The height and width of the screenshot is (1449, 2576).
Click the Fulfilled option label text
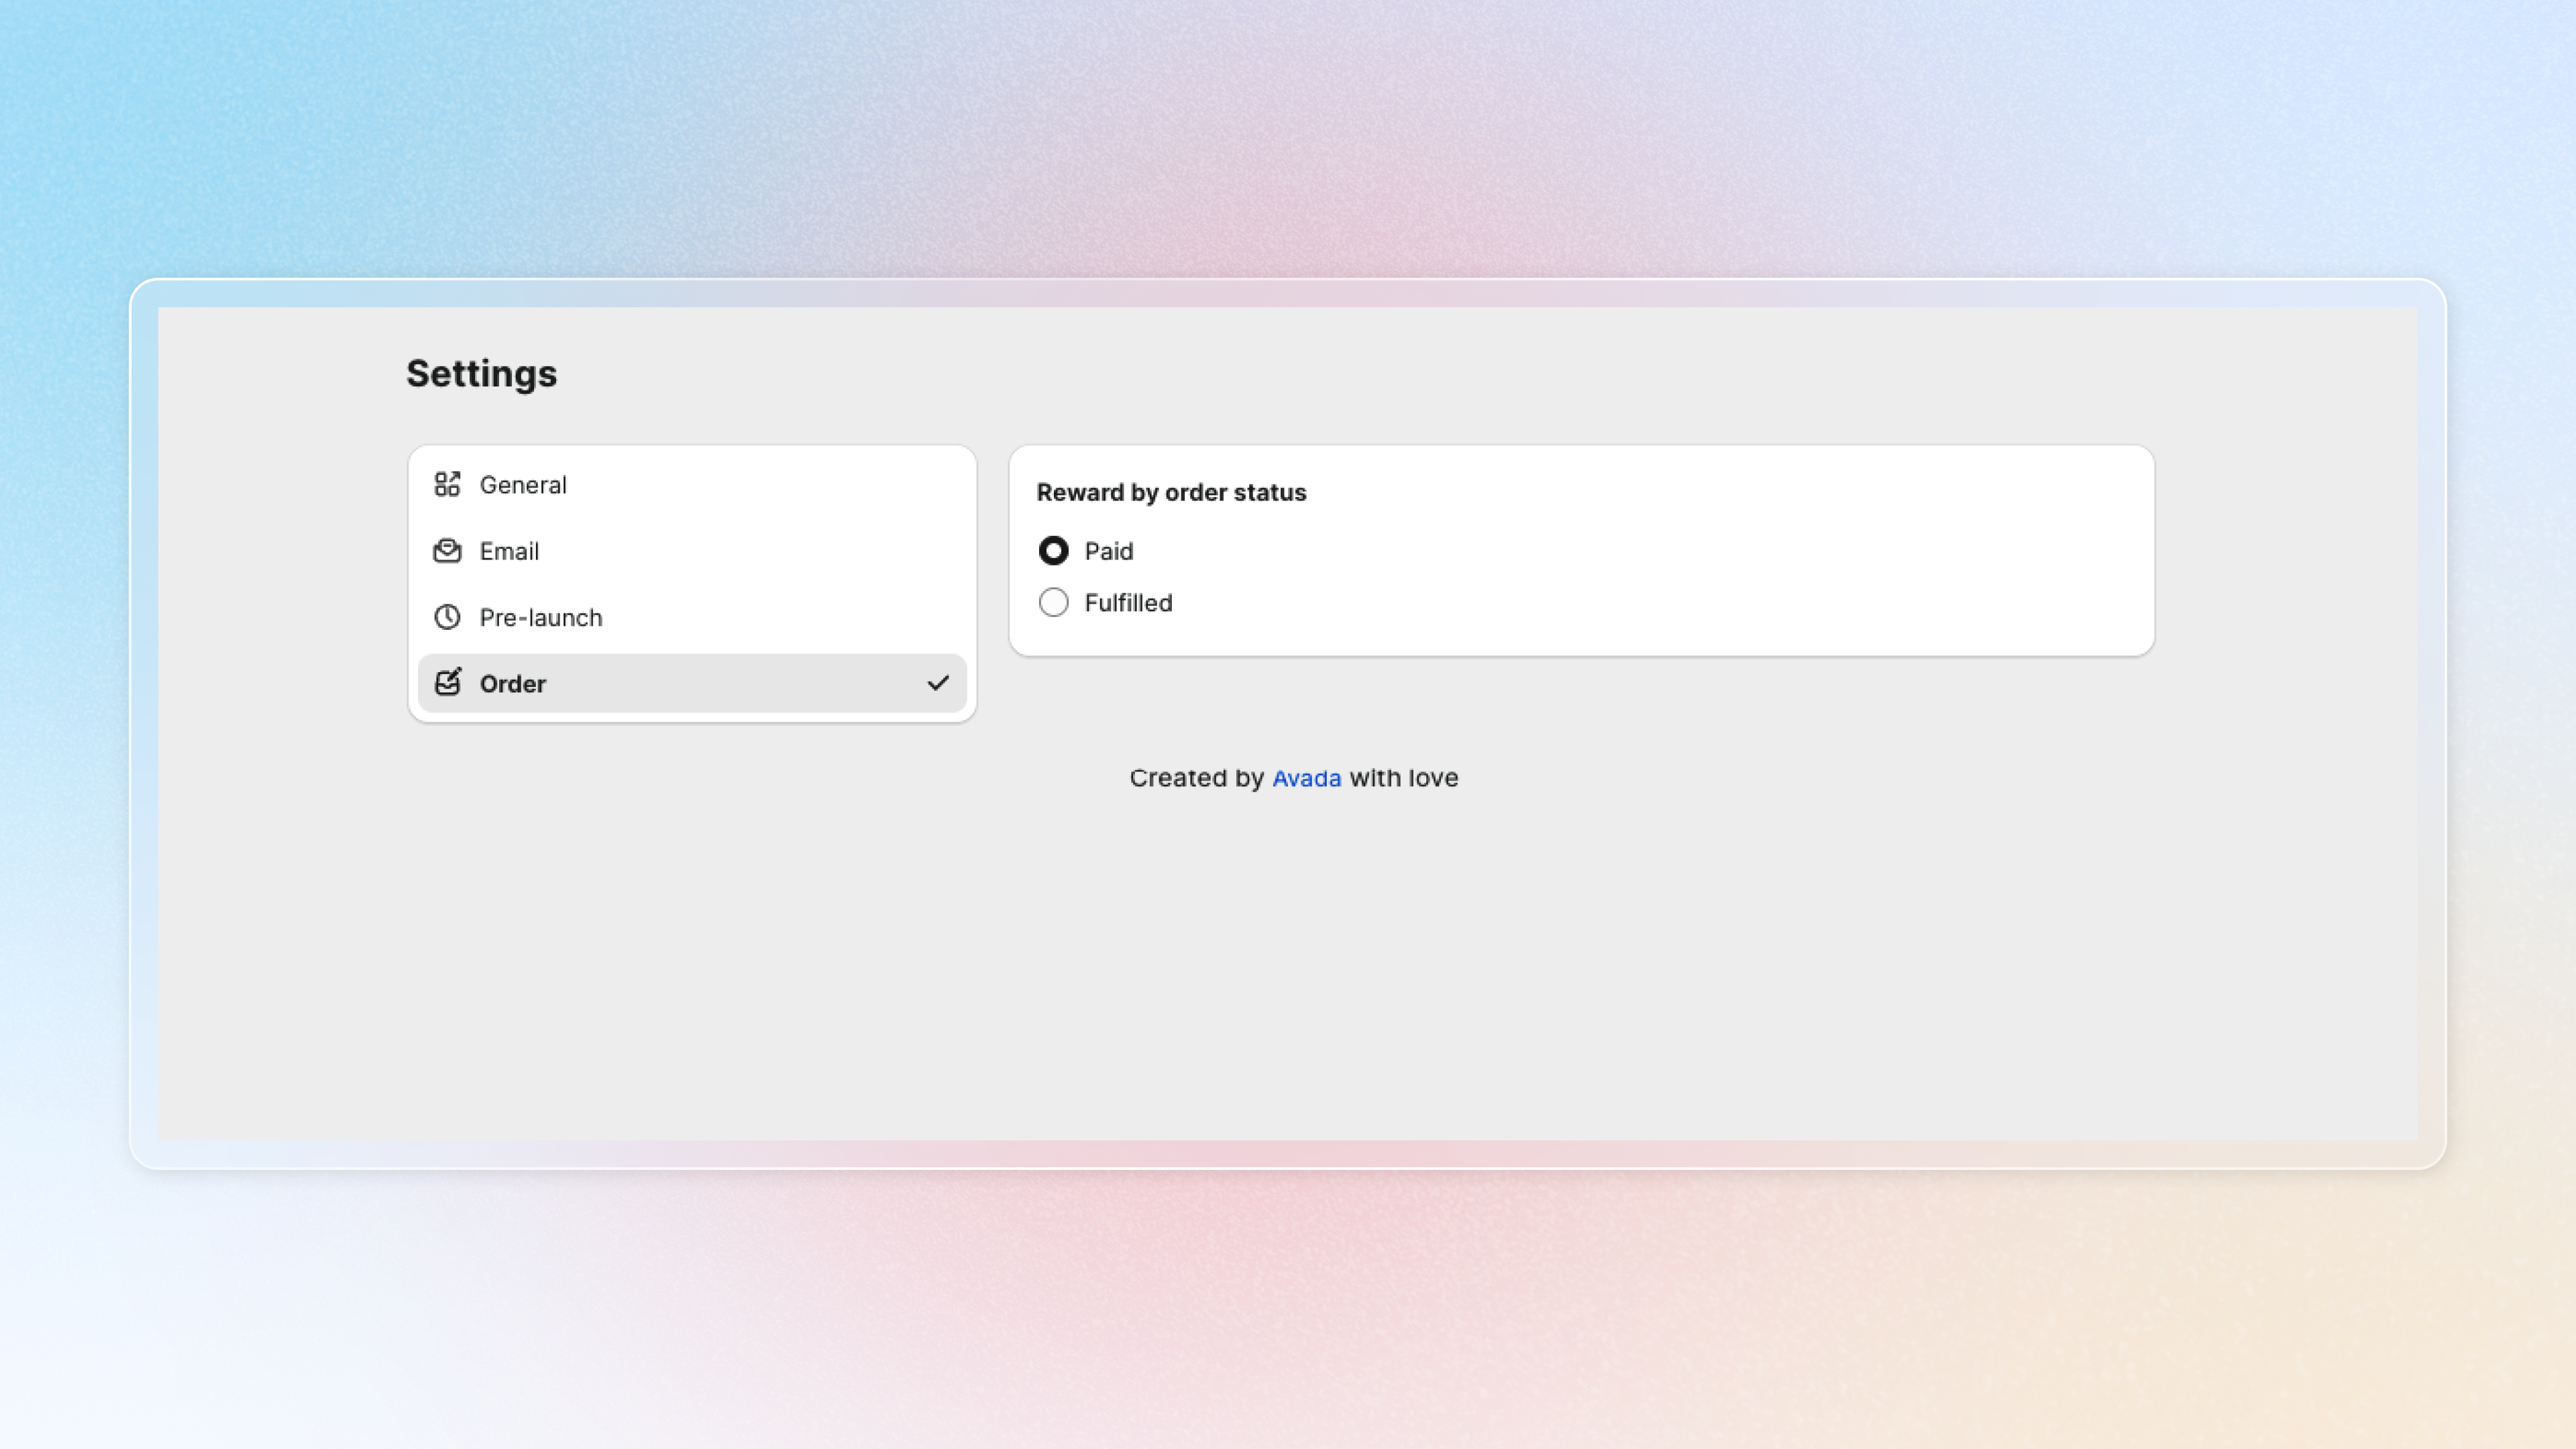pos(1128,603)
